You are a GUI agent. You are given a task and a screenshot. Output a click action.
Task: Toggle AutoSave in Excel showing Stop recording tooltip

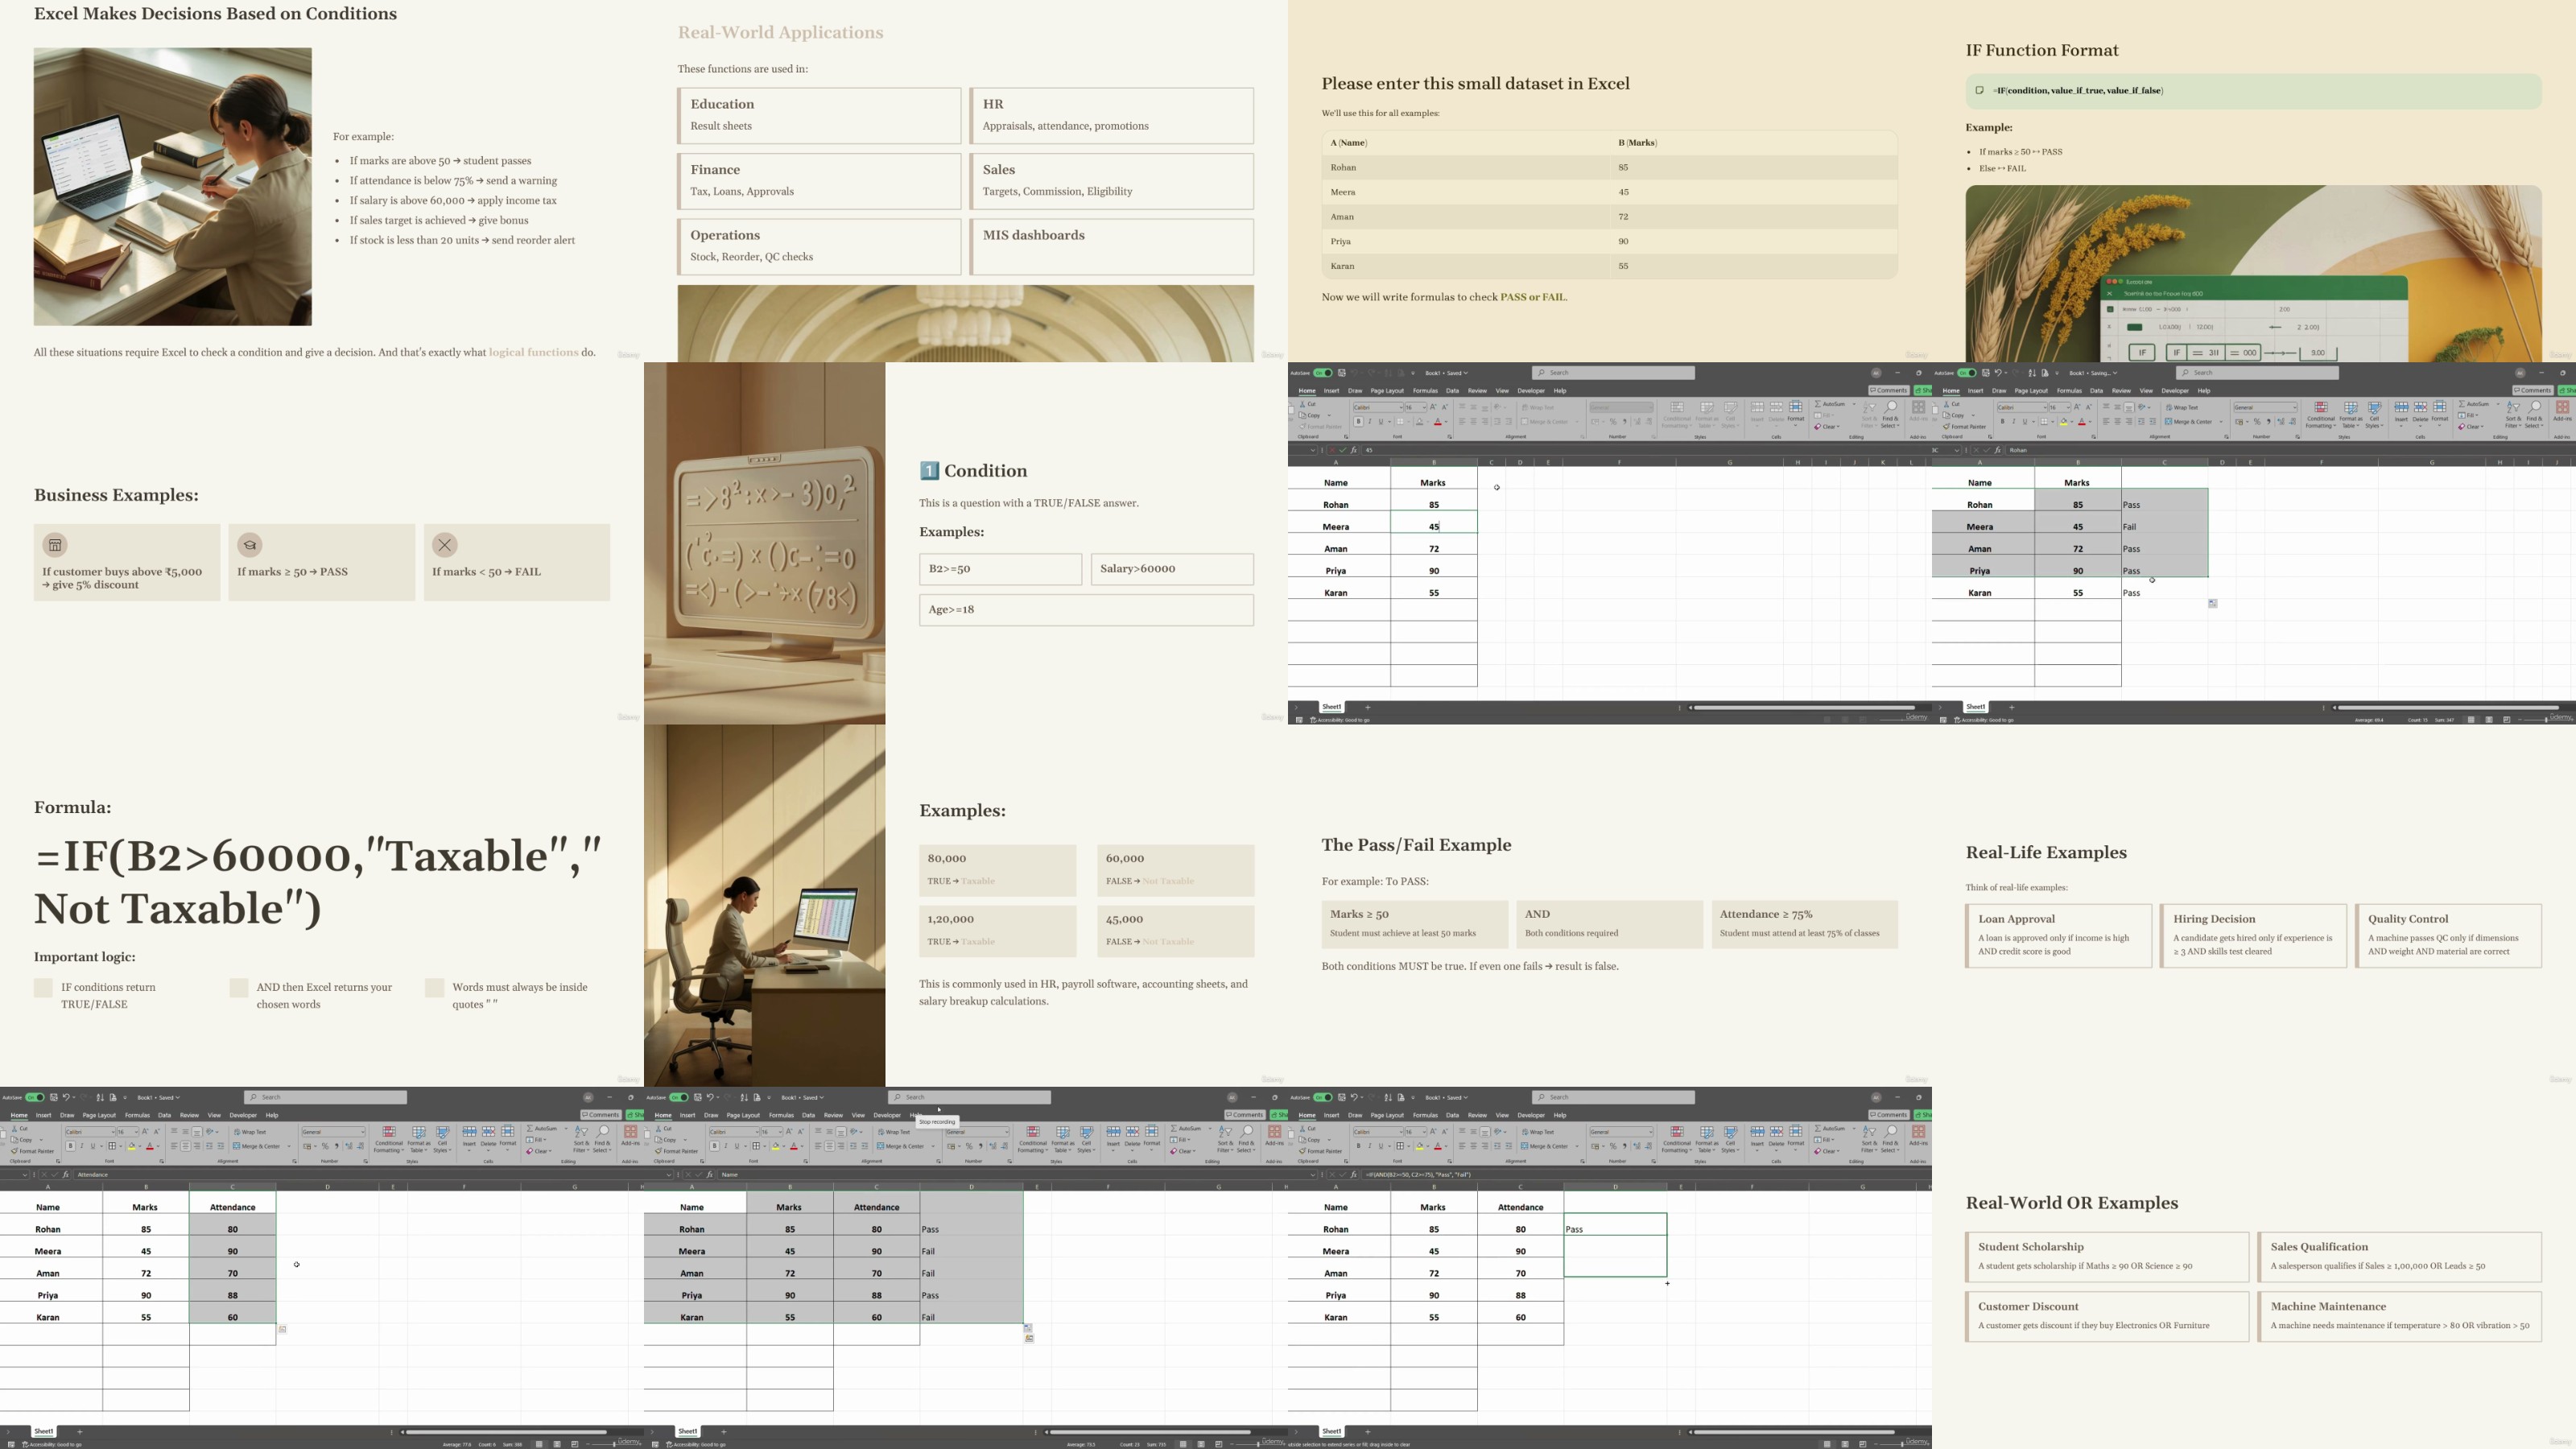[678, 1097]
